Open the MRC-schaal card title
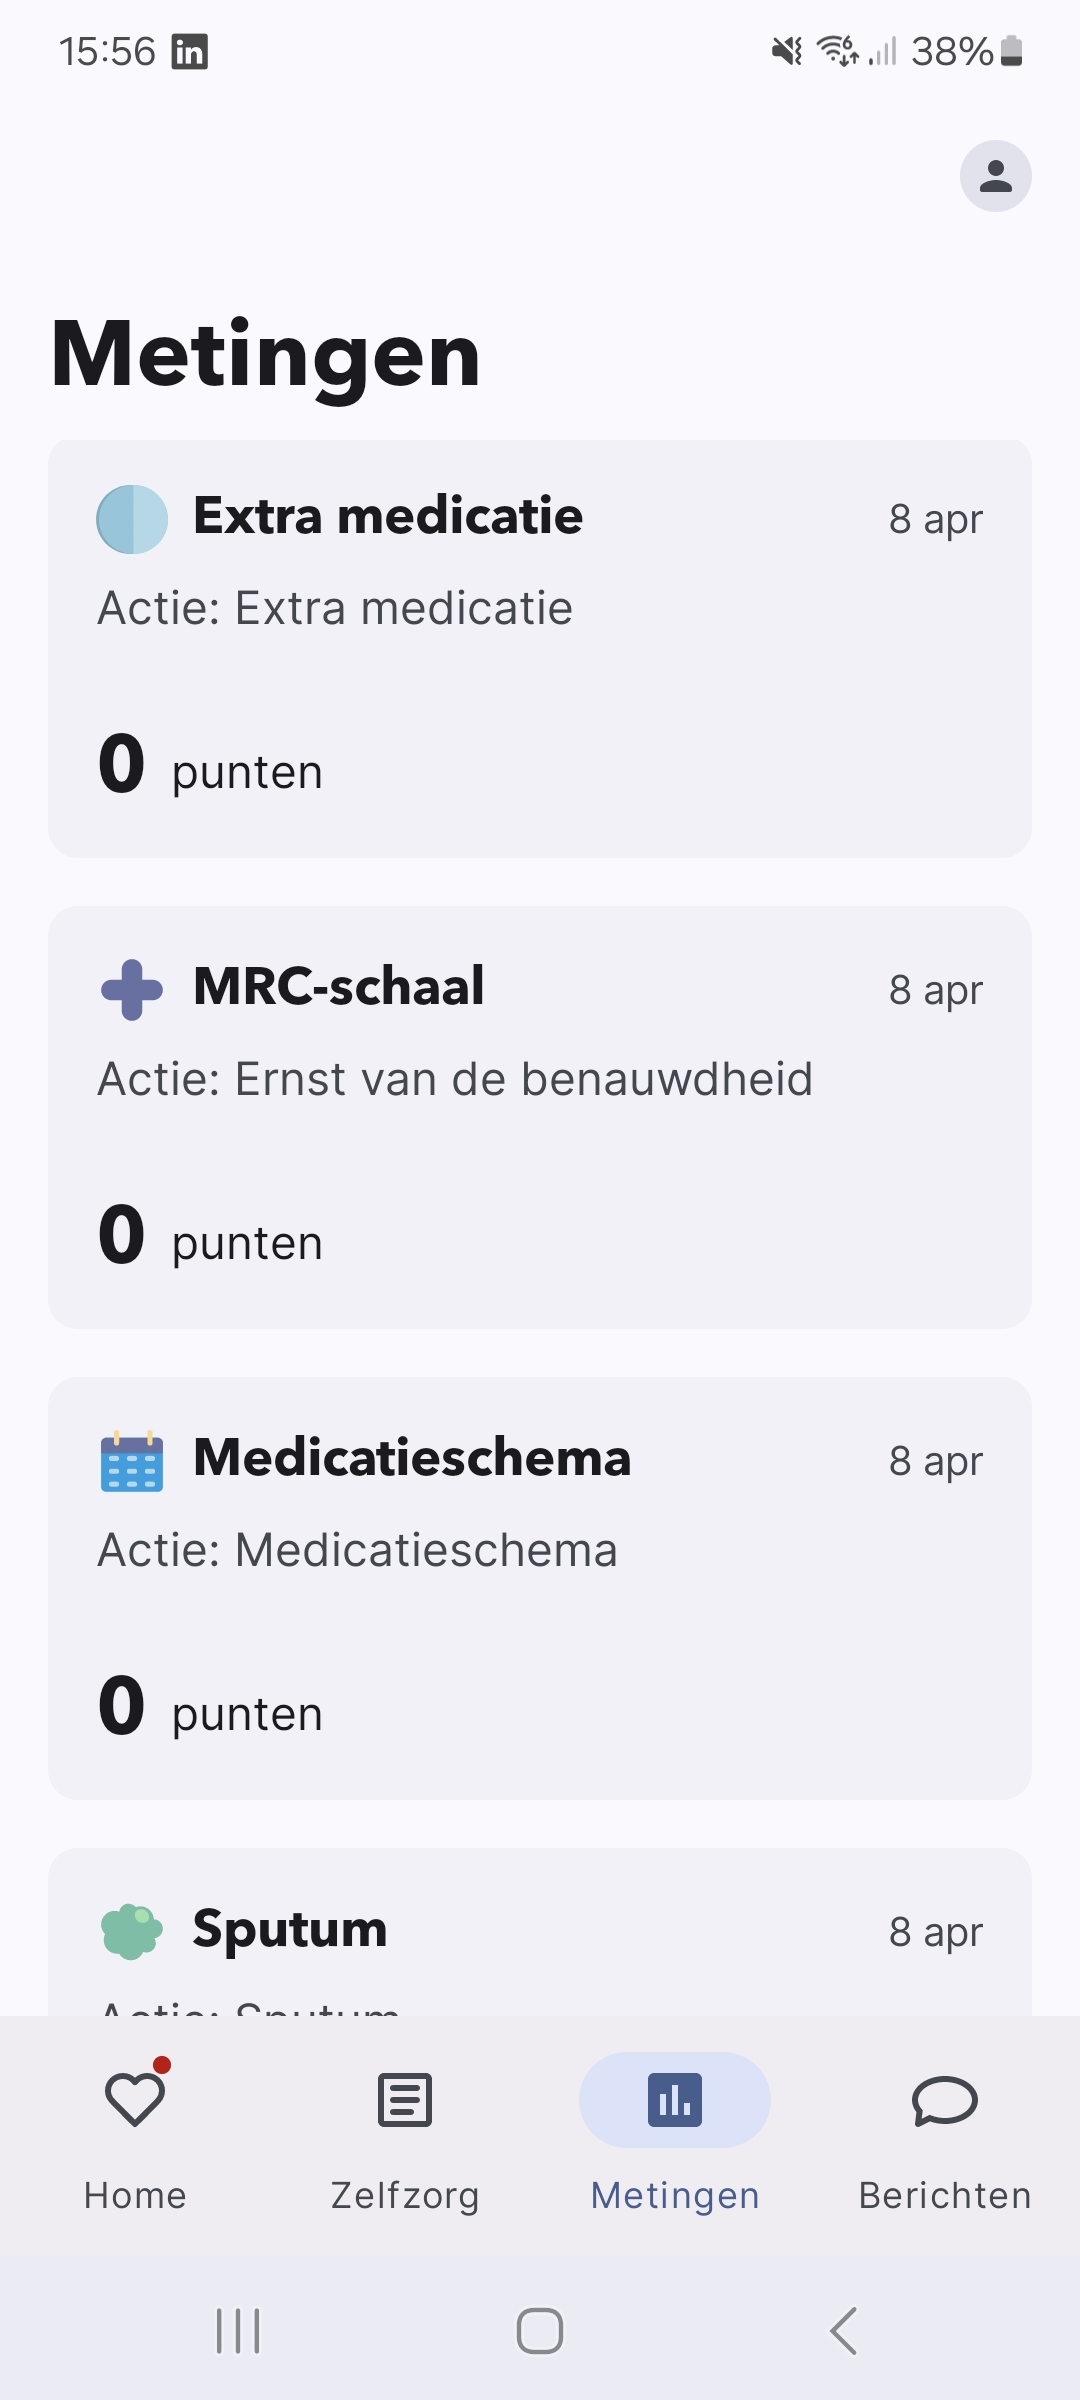The width and height of the screenshot is (1080, 2400). pyautogui.click(x=339, y=987)
